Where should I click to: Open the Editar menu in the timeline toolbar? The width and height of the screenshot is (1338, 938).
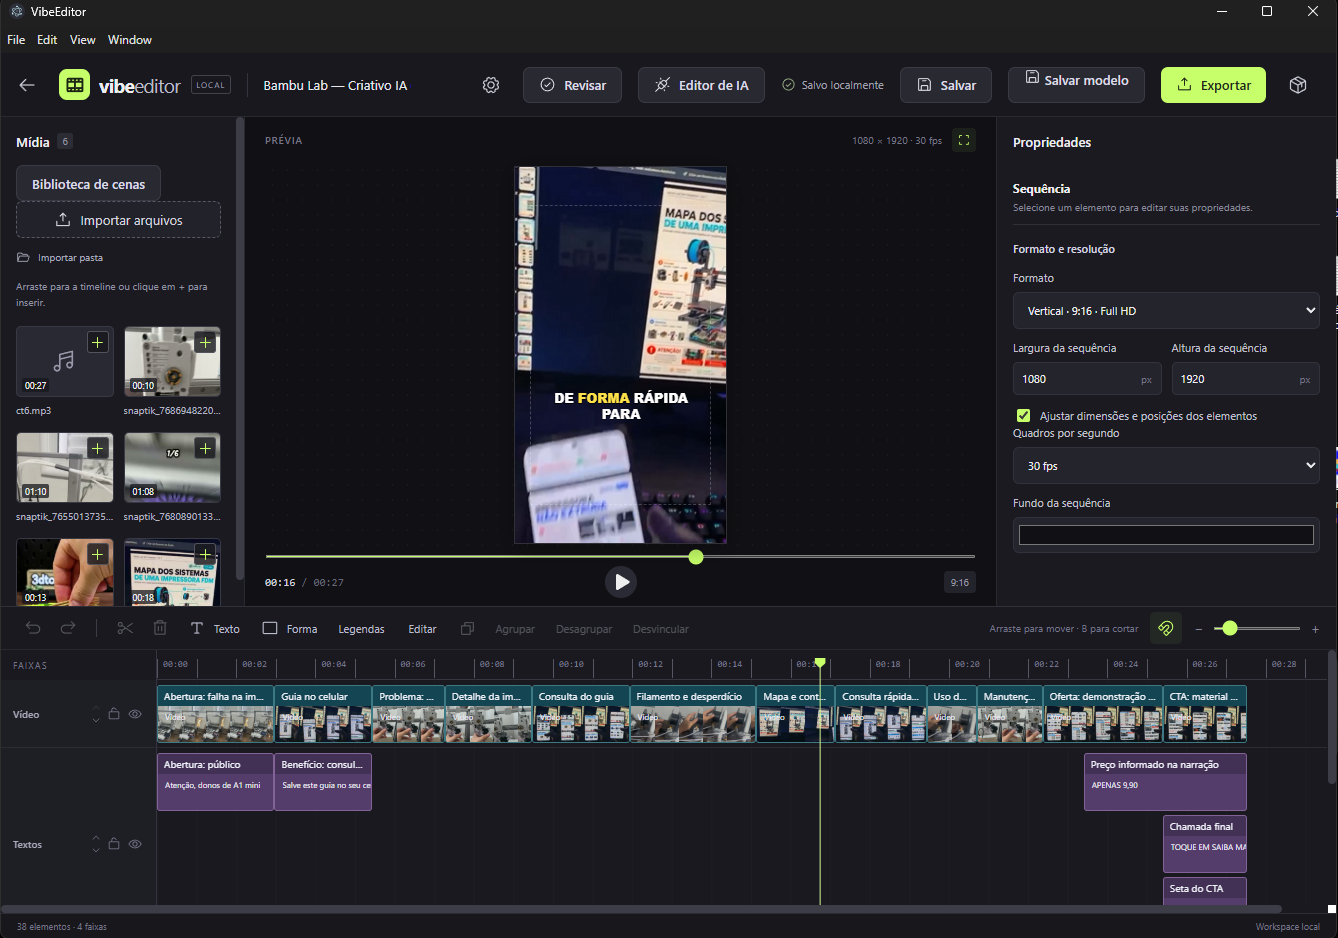(422, 629)
